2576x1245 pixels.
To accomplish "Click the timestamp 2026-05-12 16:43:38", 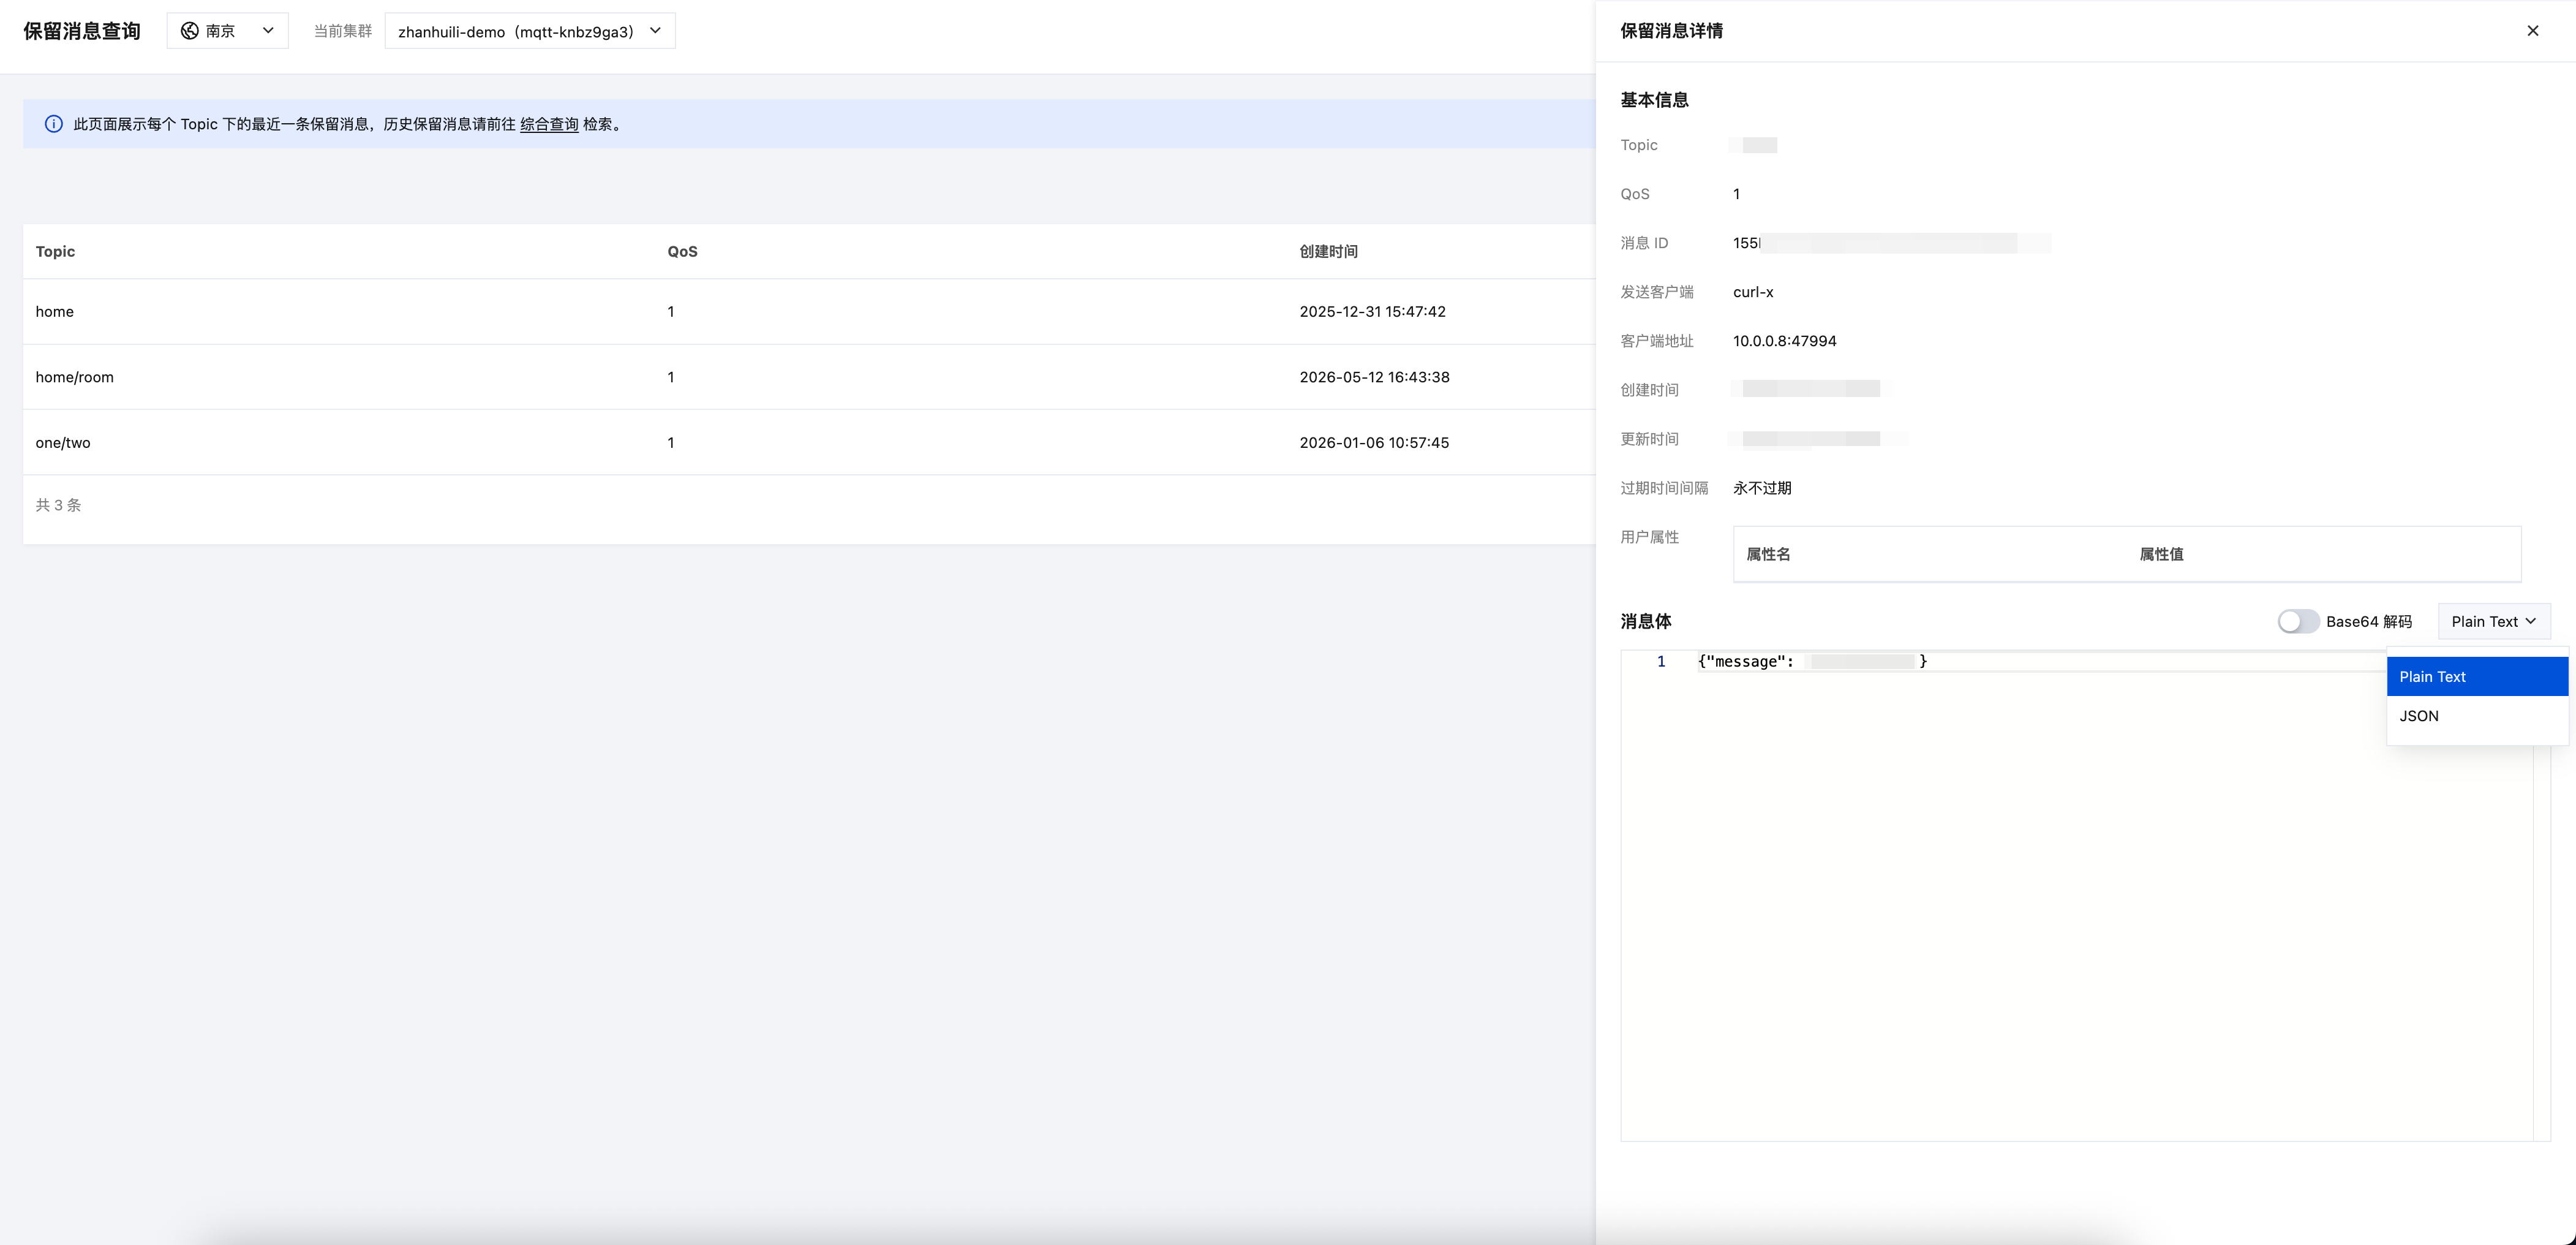I will [x=1374, y=377].
